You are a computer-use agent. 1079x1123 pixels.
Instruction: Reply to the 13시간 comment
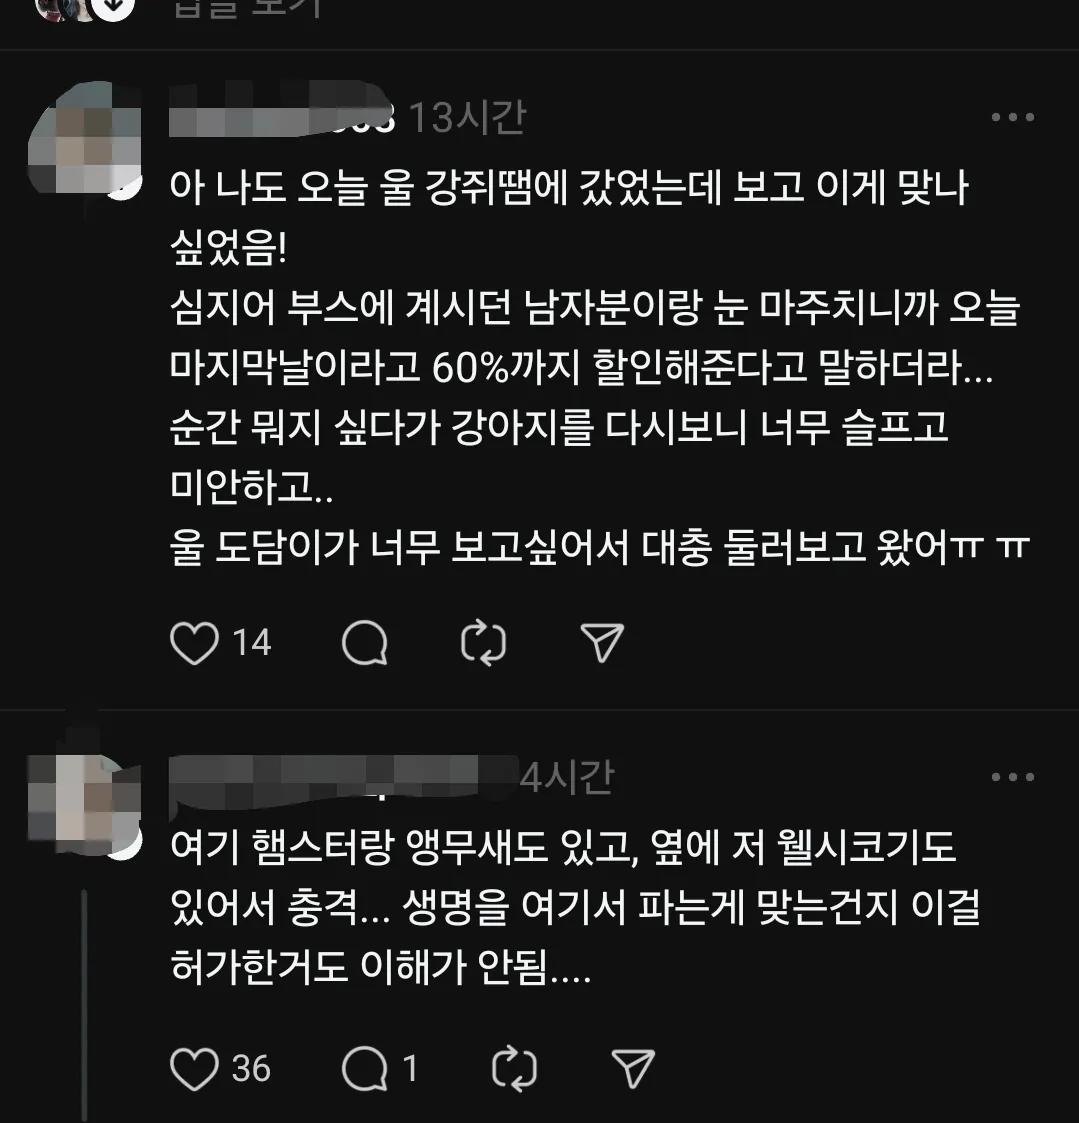[x=365, y=642]
